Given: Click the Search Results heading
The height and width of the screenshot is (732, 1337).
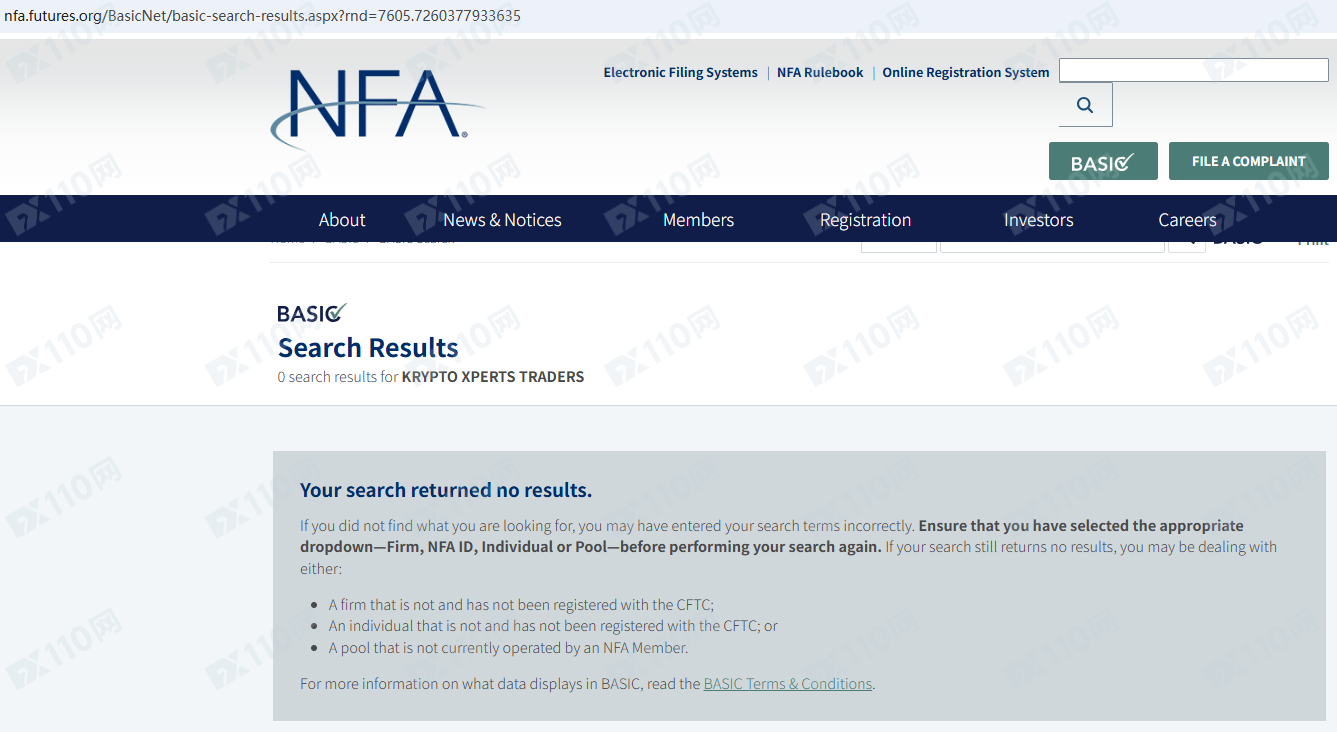Looking at the screenshot, I should [x=368, y=348].
